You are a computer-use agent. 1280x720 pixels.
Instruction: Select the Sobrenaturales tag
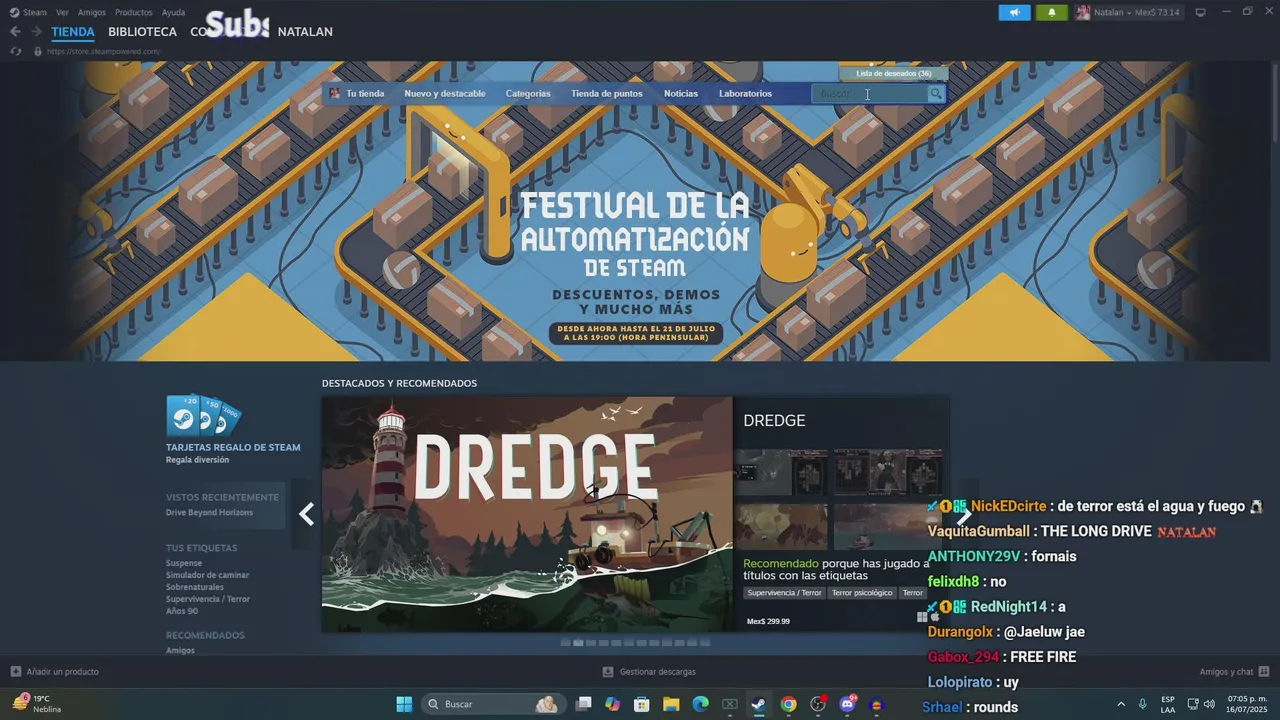click(195, 587)
